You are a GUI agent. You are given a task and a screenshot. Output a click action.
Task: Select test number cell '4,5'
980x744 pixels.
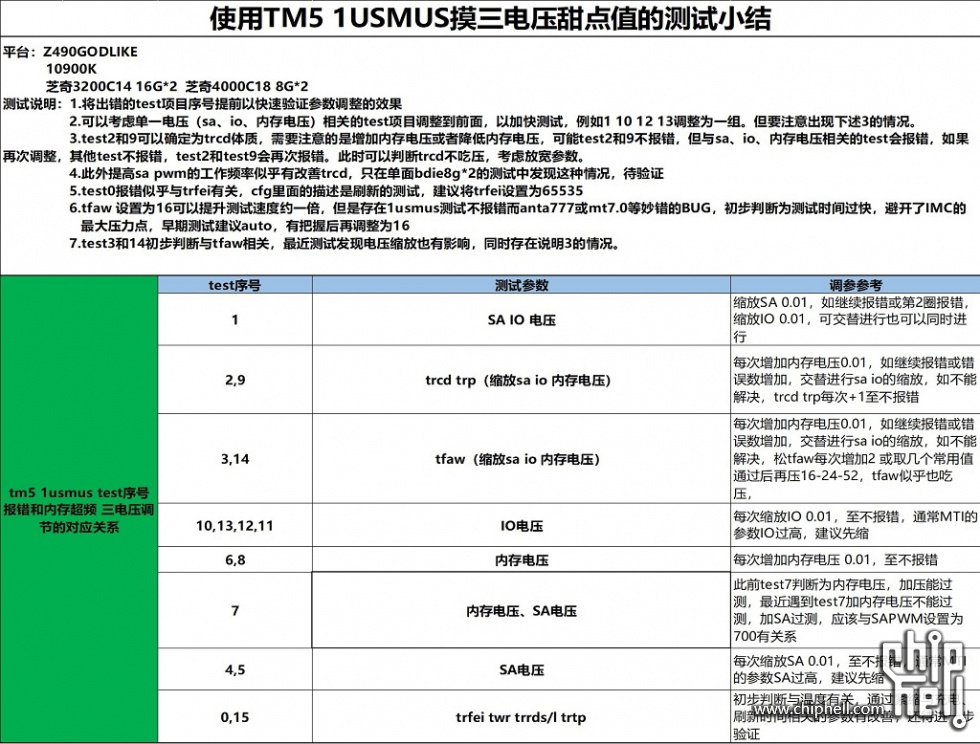[x=235, y=670]
